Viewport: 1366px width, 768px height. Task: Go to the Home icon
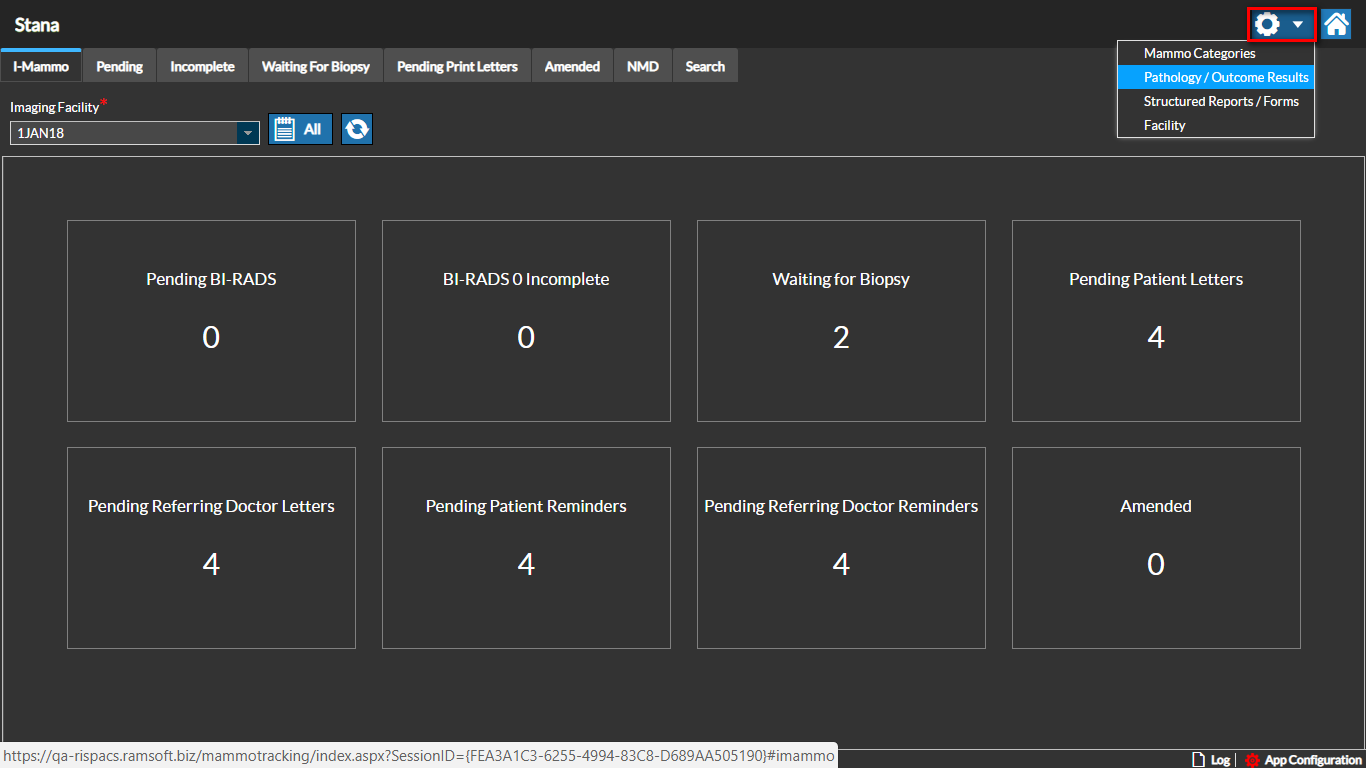coord(1336,24)
